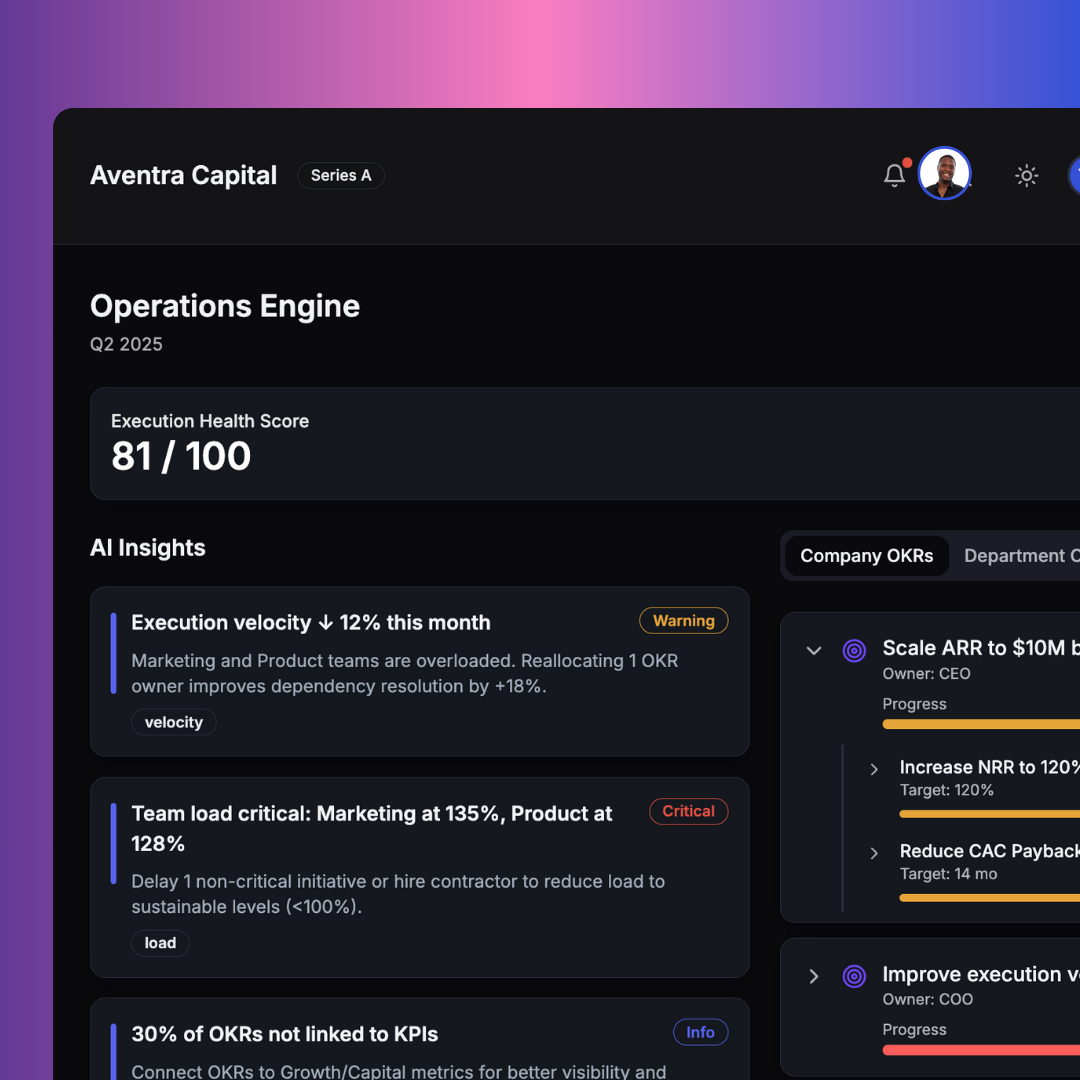Switch to the Company OKRs tab
The image size is (1080, 1080).
coord(866,556)
